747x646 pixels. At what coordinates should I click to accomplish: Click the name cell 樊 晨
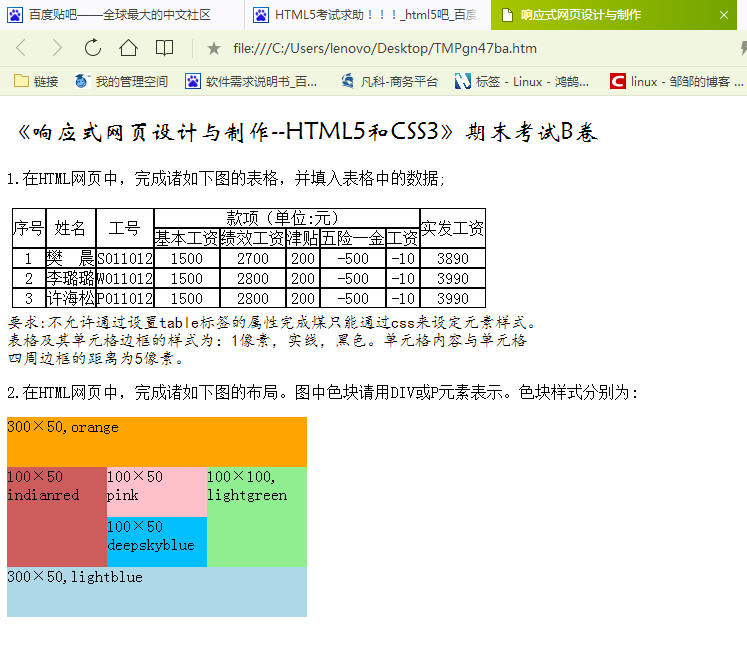tap(71, 258)
